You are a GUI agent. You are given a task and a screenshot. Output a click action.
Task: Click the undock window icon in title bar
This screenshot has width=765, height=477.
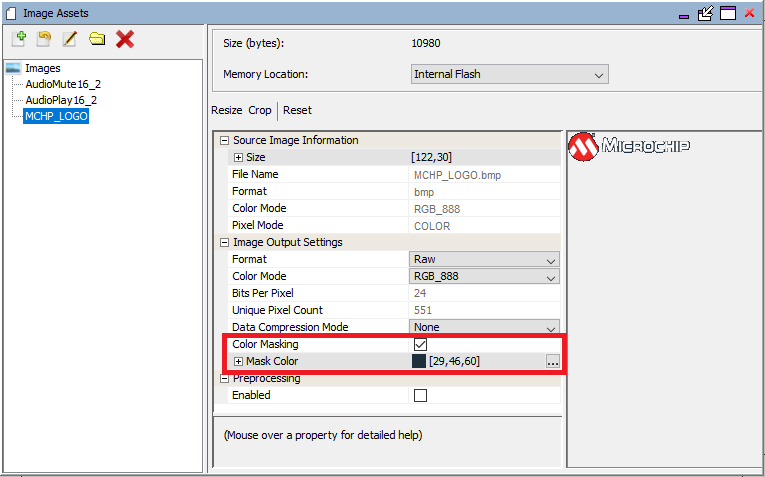pyautogui.click(x=705, y=13)
